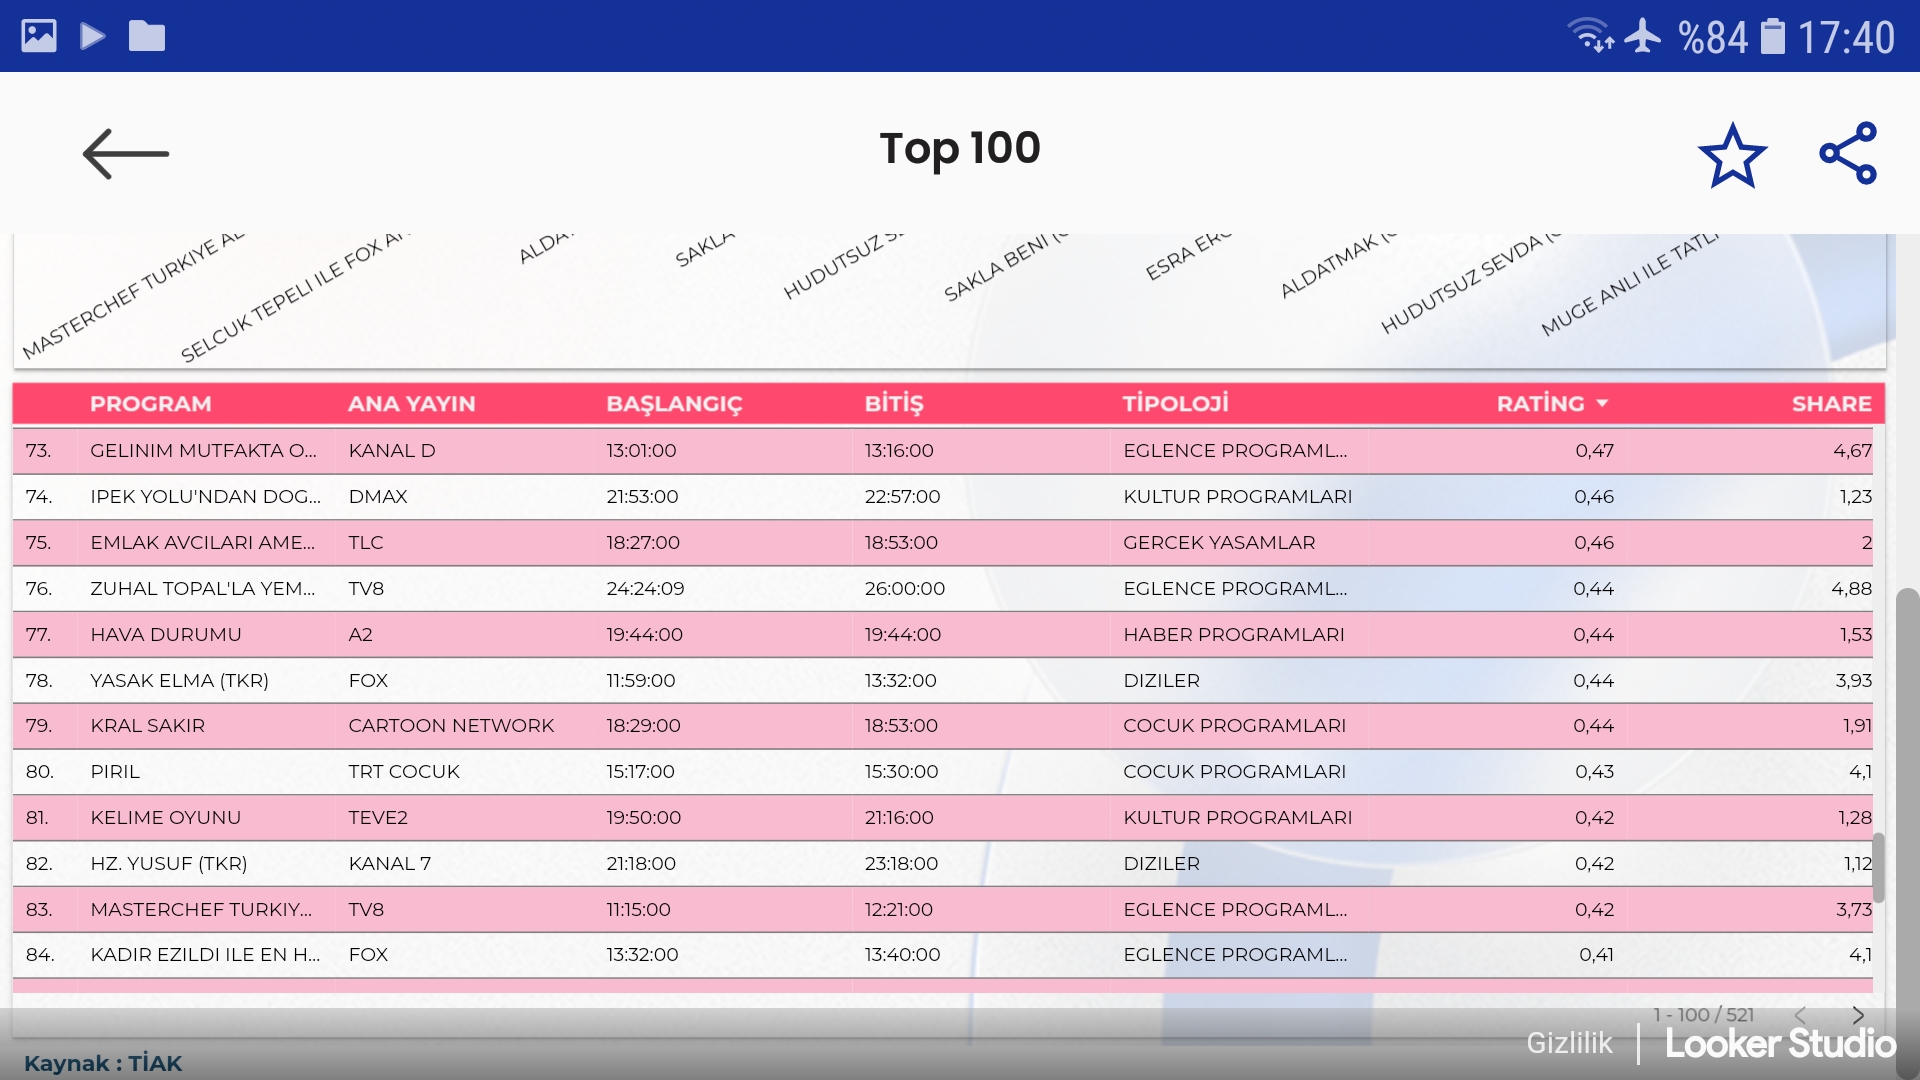Image resolution: width=1920 pixels, height=1080 pixels.
Task: Tap the battery status icon
Action: click(1772, 36)
